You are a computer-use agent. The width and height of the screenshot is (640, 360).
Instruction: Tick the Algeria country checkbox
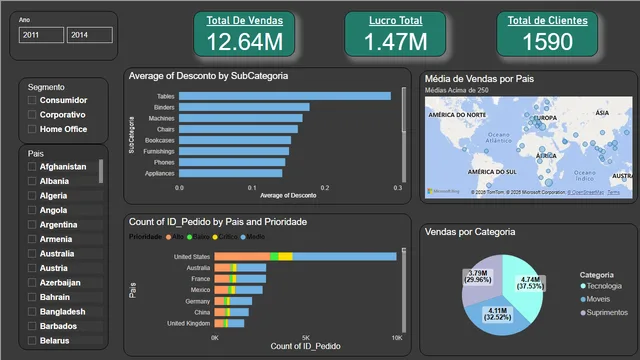coord(32,196)
